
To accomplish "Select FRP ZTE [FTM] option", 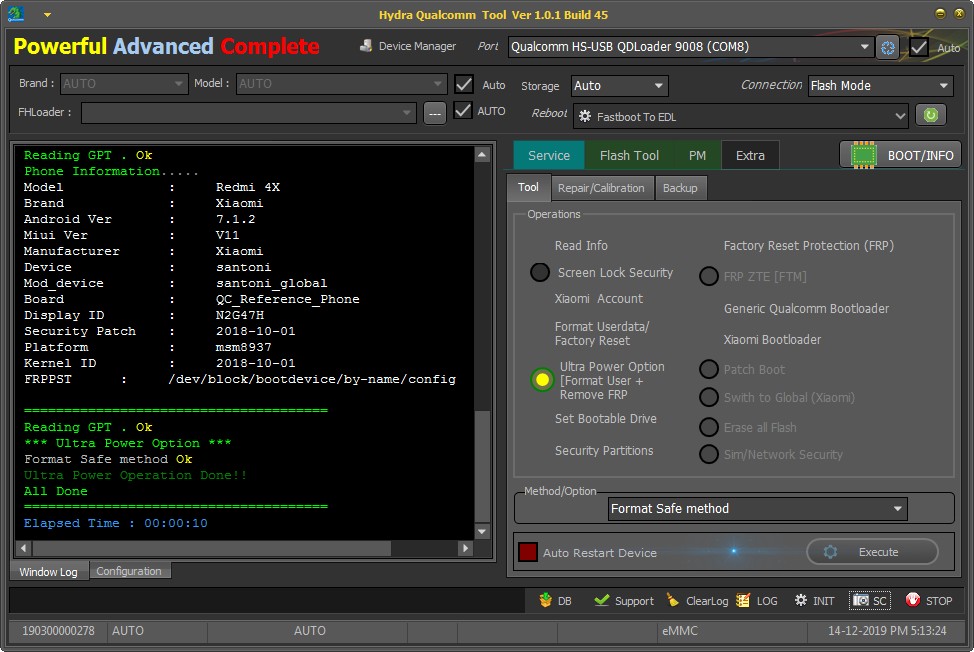I will [709, 276].
